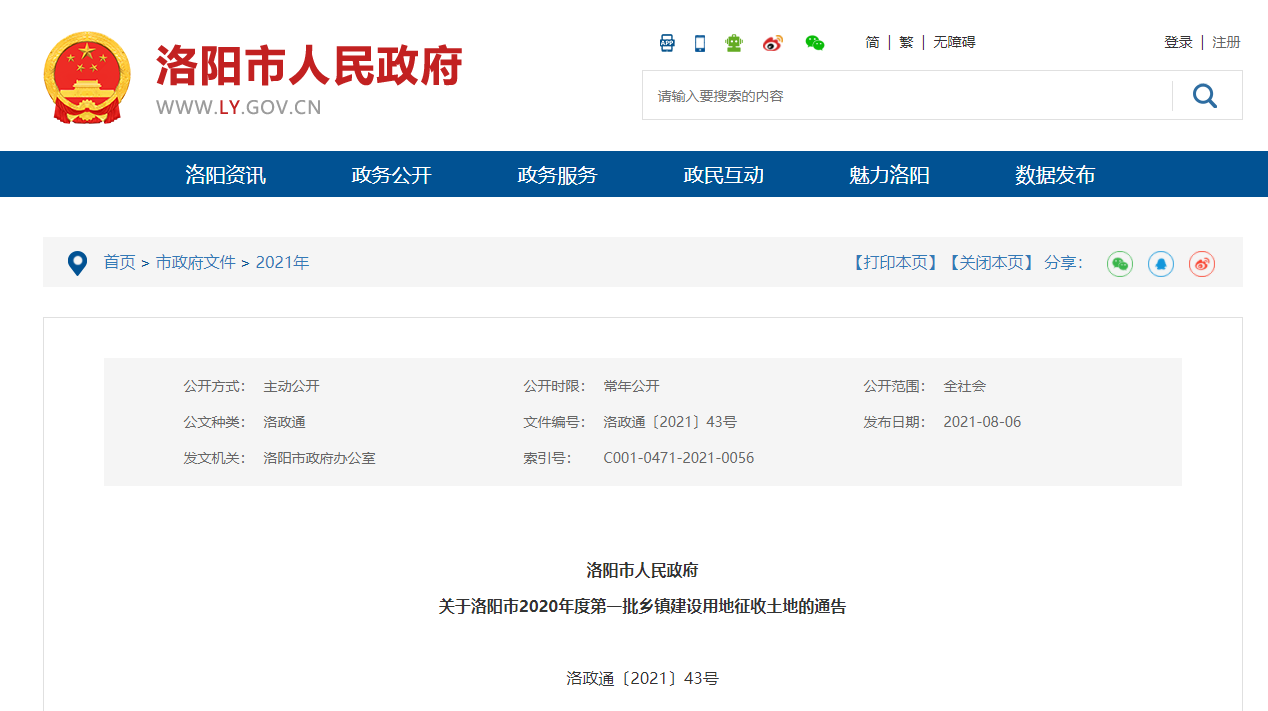Image resolution: width=1268 pixels, height=711 pixels.
Task: Select the 数据发布 navigation menu
Action: point(1055,175)
